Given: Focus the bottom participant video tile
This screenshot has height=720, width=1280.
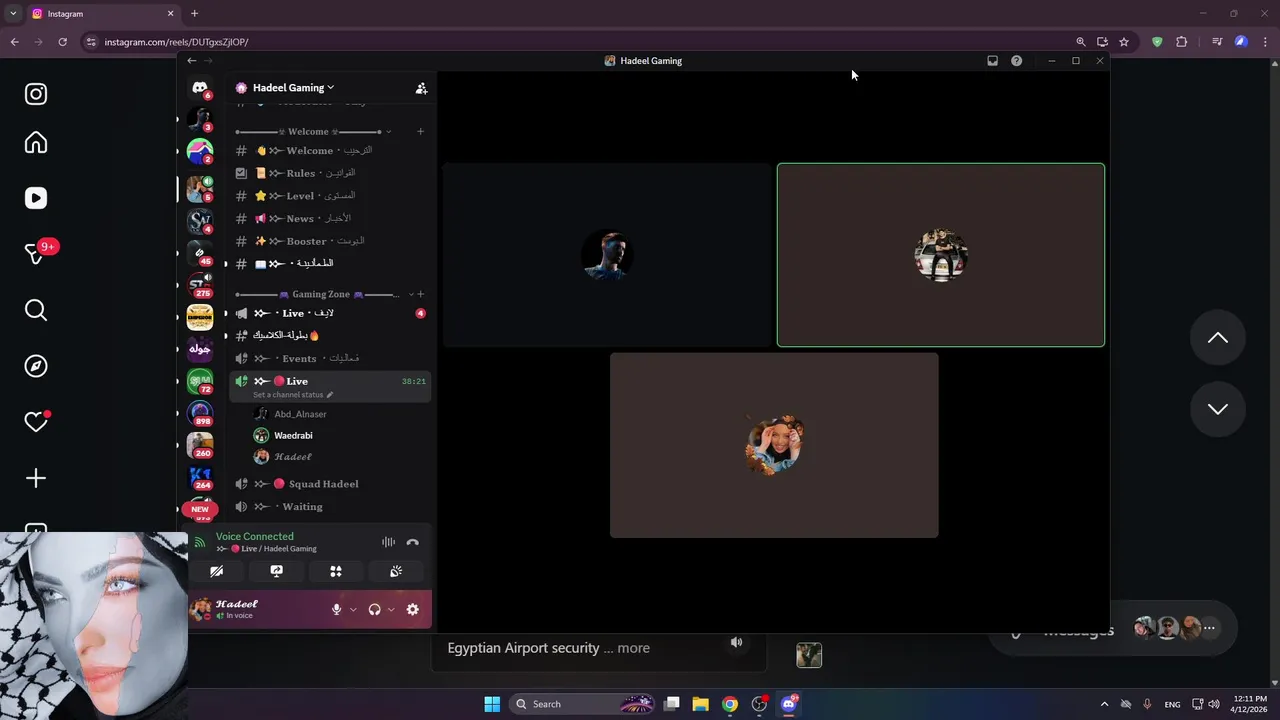Looking at the screenshot, I should coord(774,445).
